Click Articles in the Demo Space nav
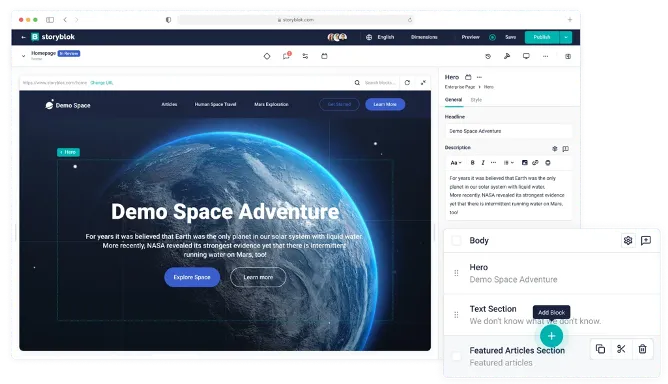This screenshot has height=384, width=668. [169, 104]
